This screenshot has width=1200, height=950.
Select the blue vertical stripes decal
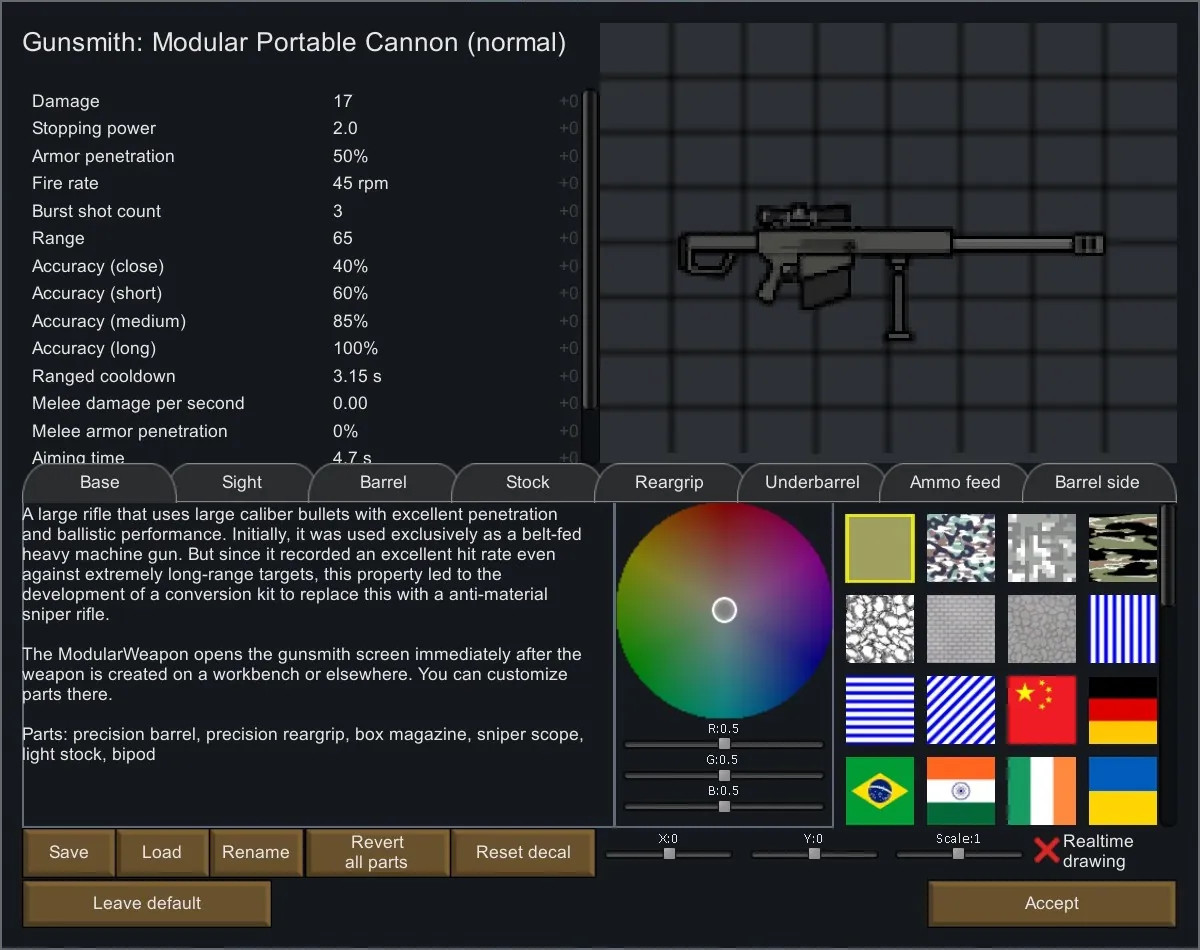pyautogui.click(x=1122, y=629)
